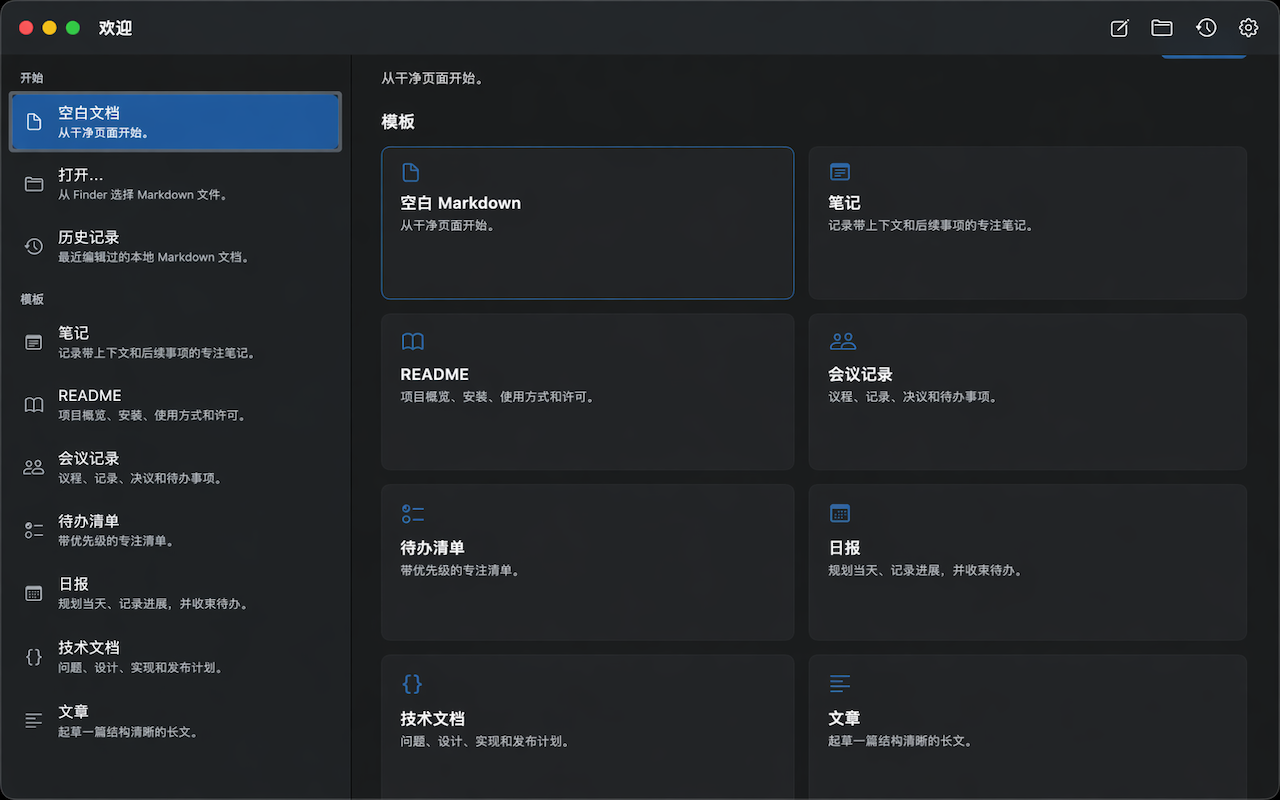Select 待办清单 template title in the sidebar
The image size is (1280, 800).
pos(89,521)
